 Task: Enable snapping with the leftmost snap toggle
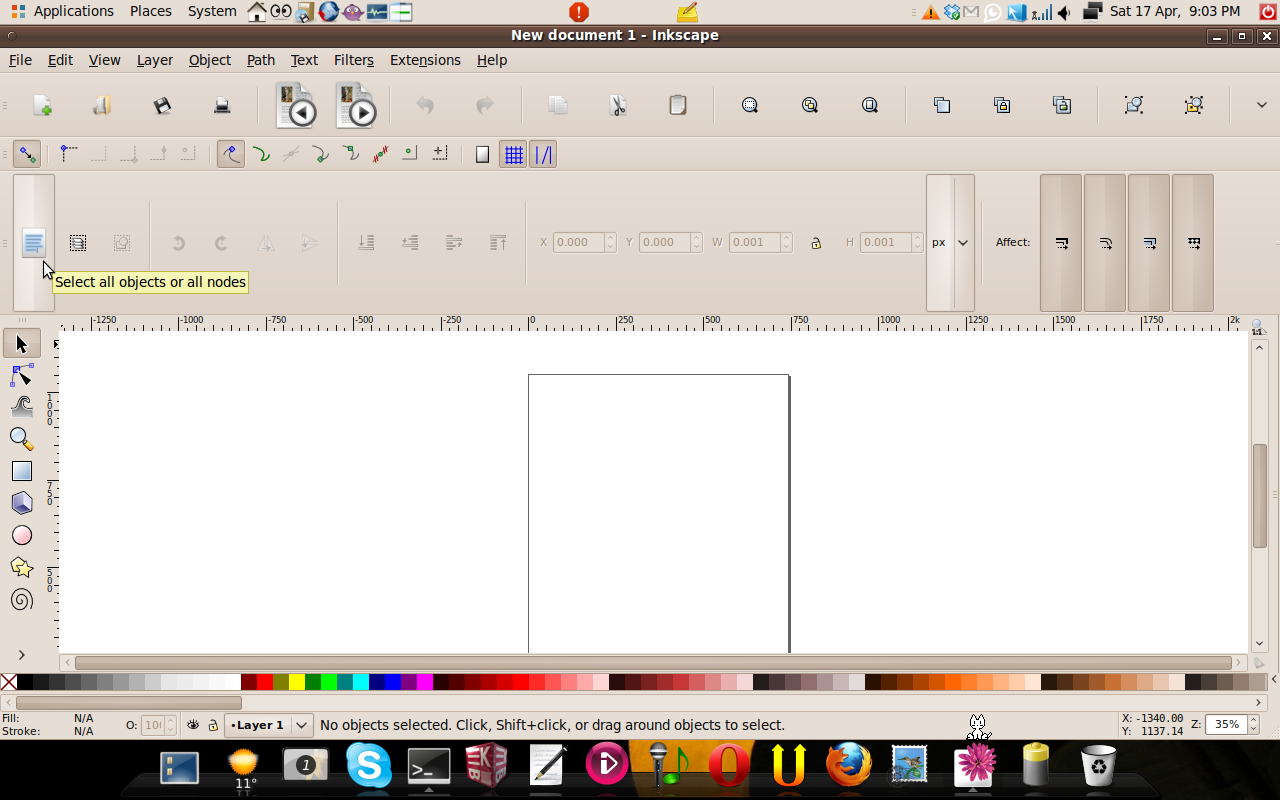click(27, 154)
